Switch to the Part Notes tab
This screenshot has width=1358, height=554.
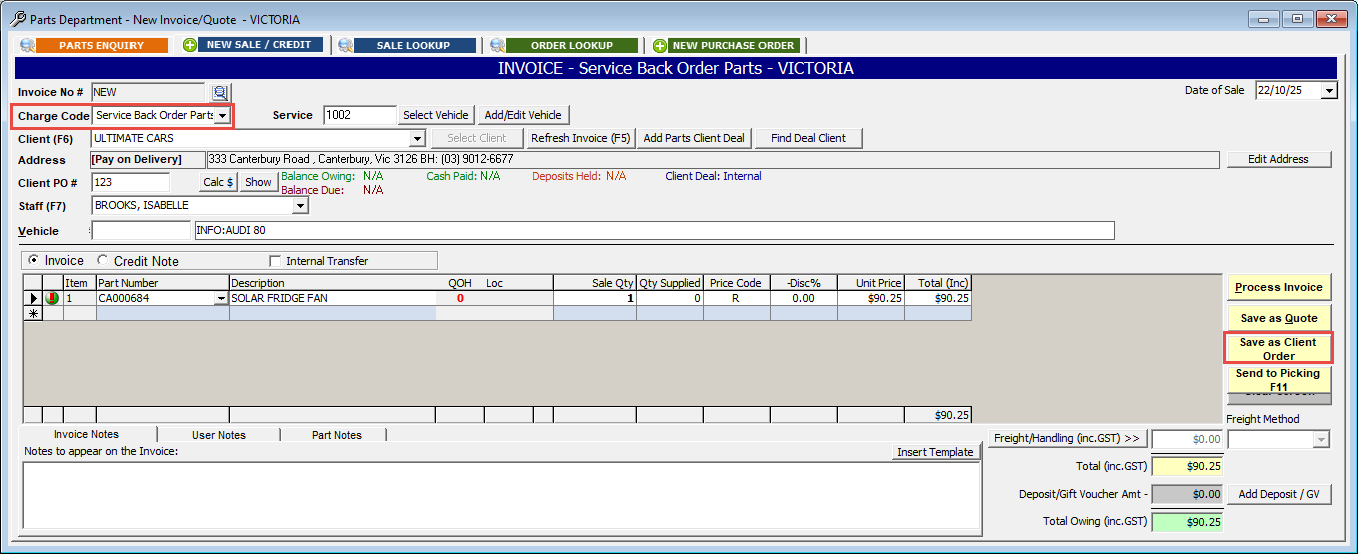coord(336,435)
